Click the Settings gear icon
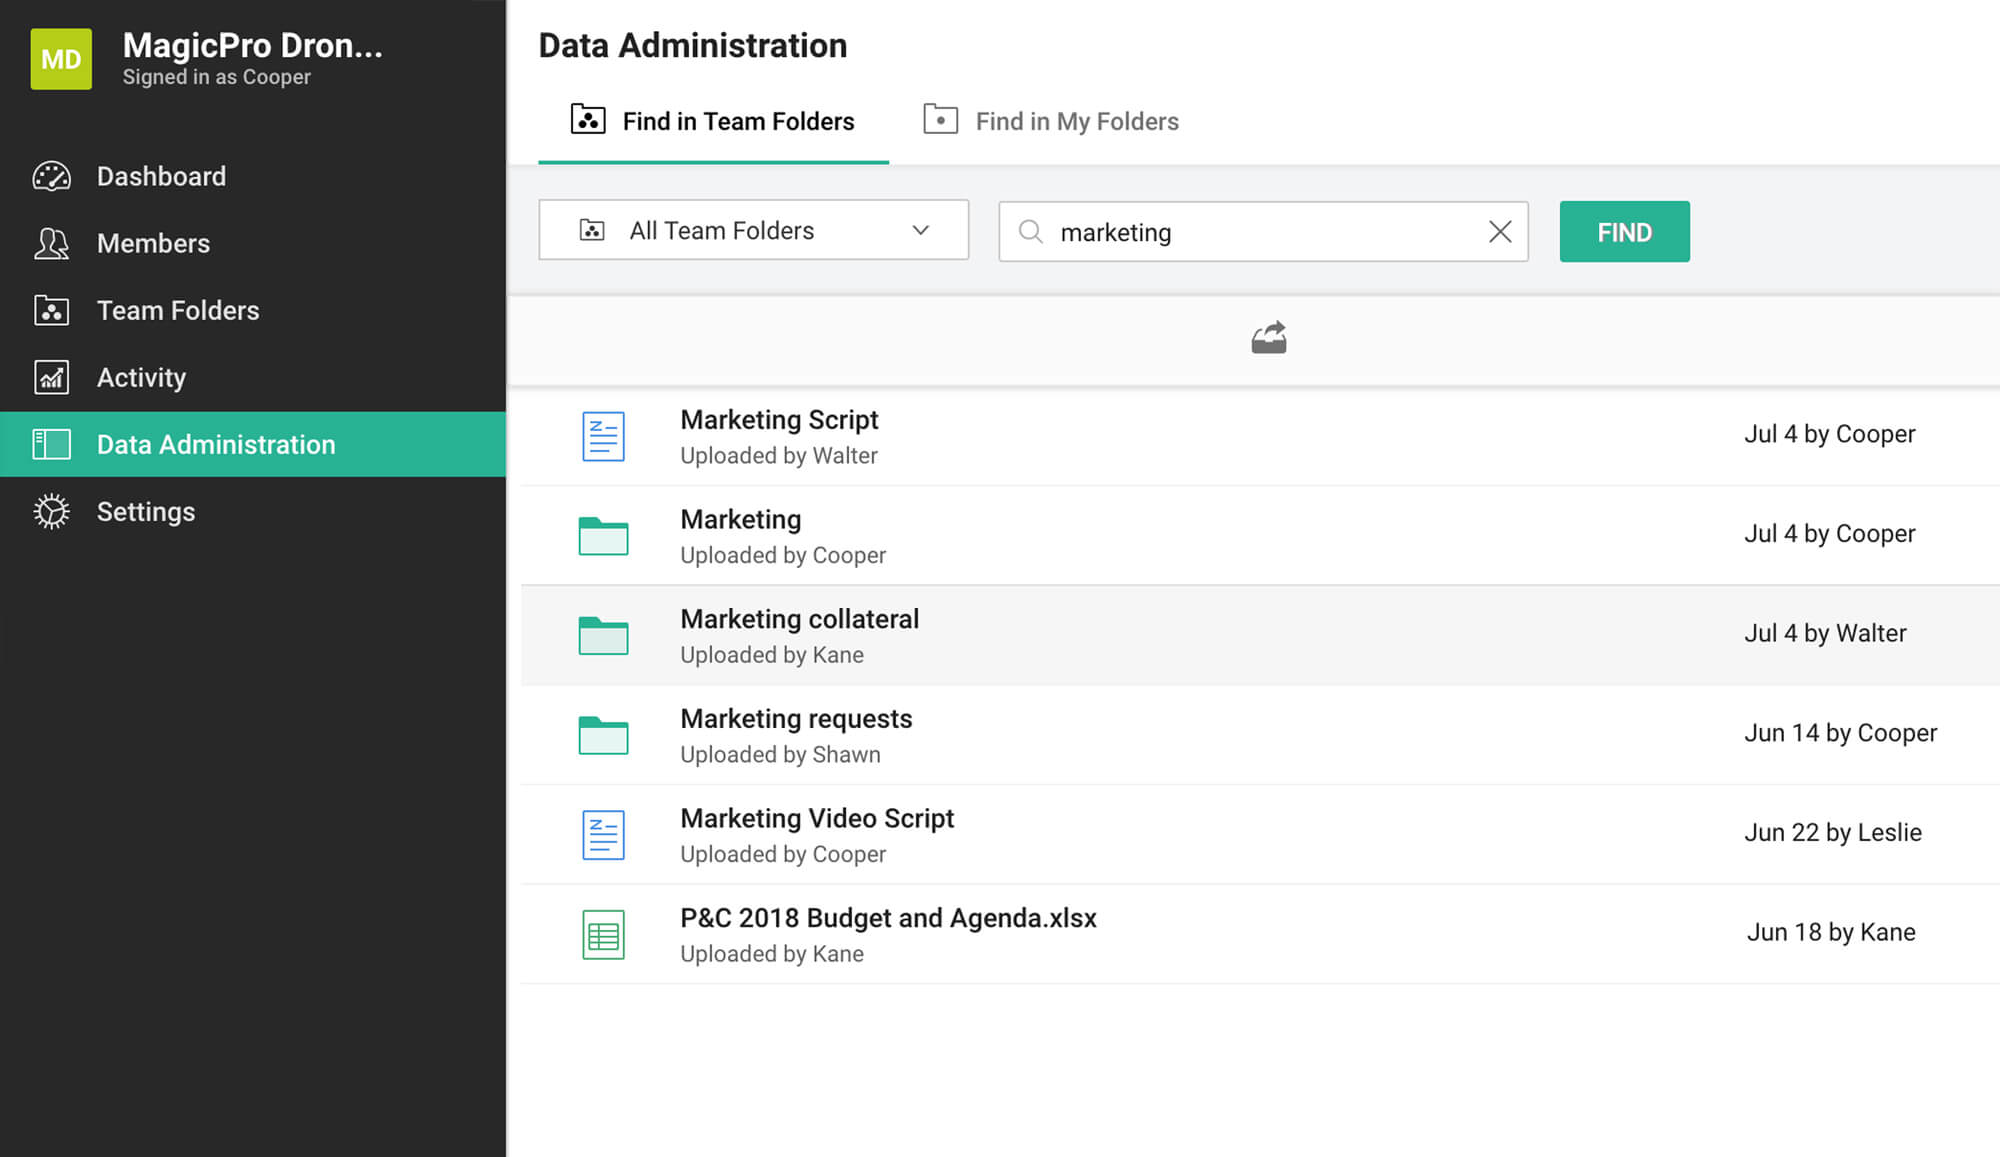The width and height of the screenshot is (2000, 1157). [x=52, y=511]
